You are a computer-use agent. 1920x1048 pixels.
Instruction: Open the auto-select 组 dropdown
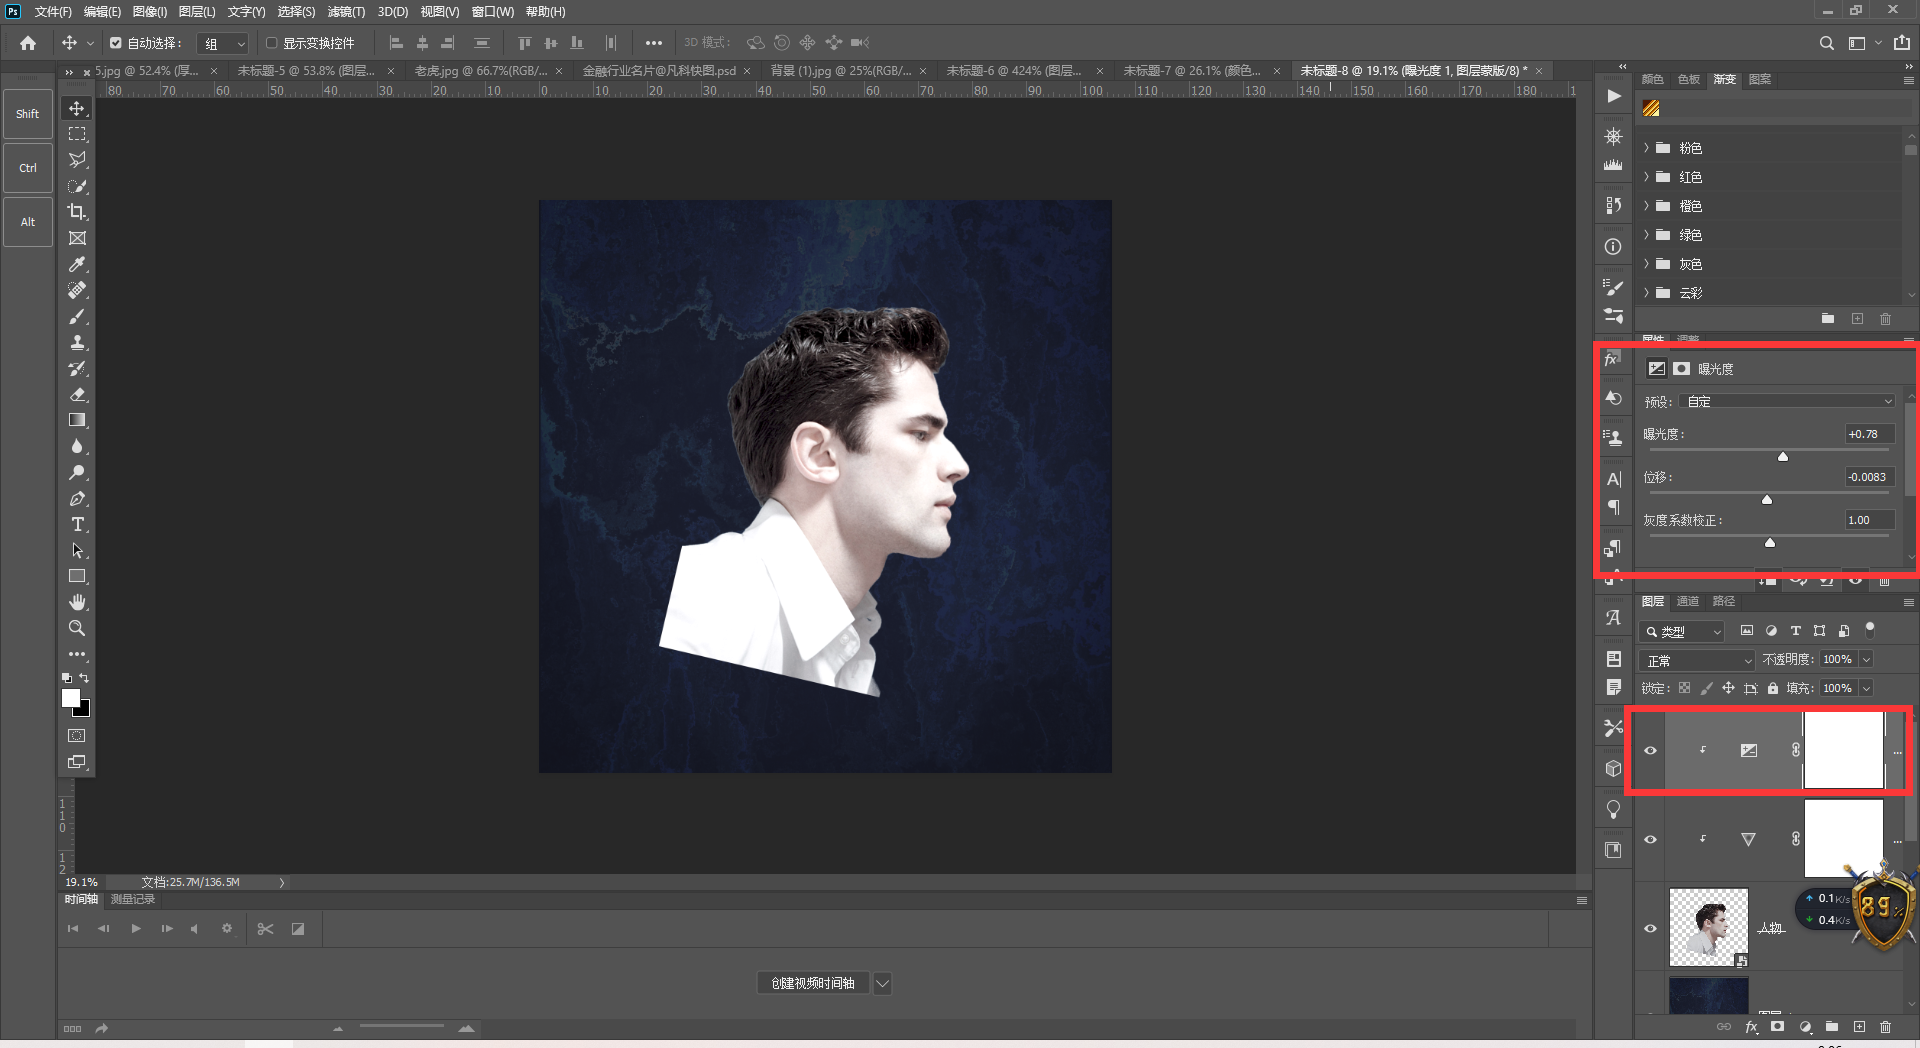(x=223, y=43)
